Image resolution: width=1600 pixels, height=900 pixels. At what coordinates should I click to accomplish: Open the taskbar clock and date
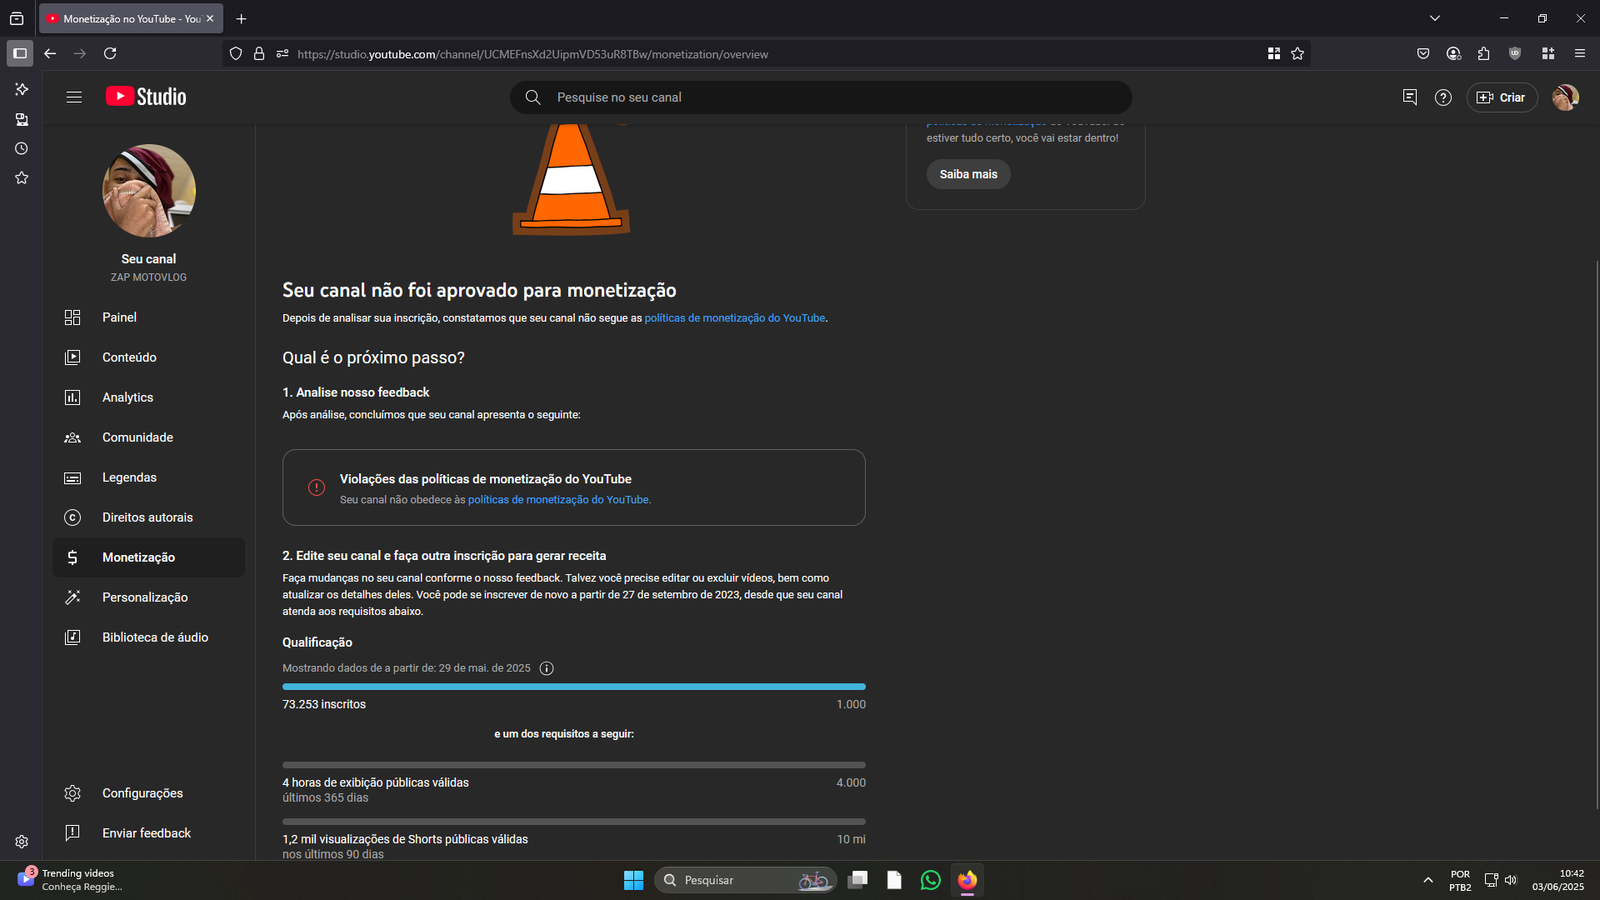1558,880
